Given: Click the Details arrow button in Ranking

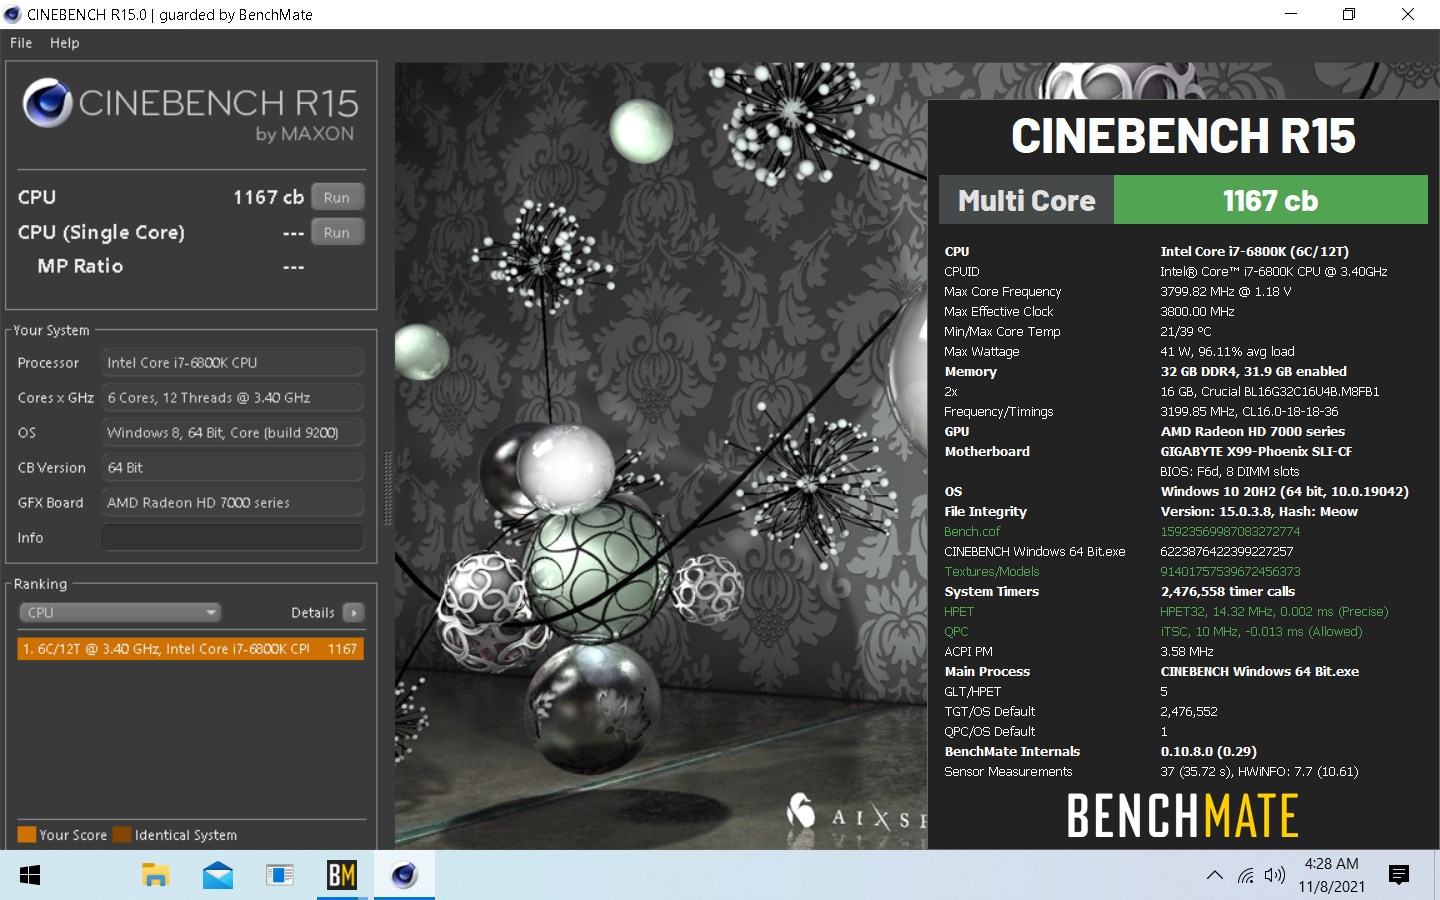Looking at the screenshot, I should click(x=353, y=612).
